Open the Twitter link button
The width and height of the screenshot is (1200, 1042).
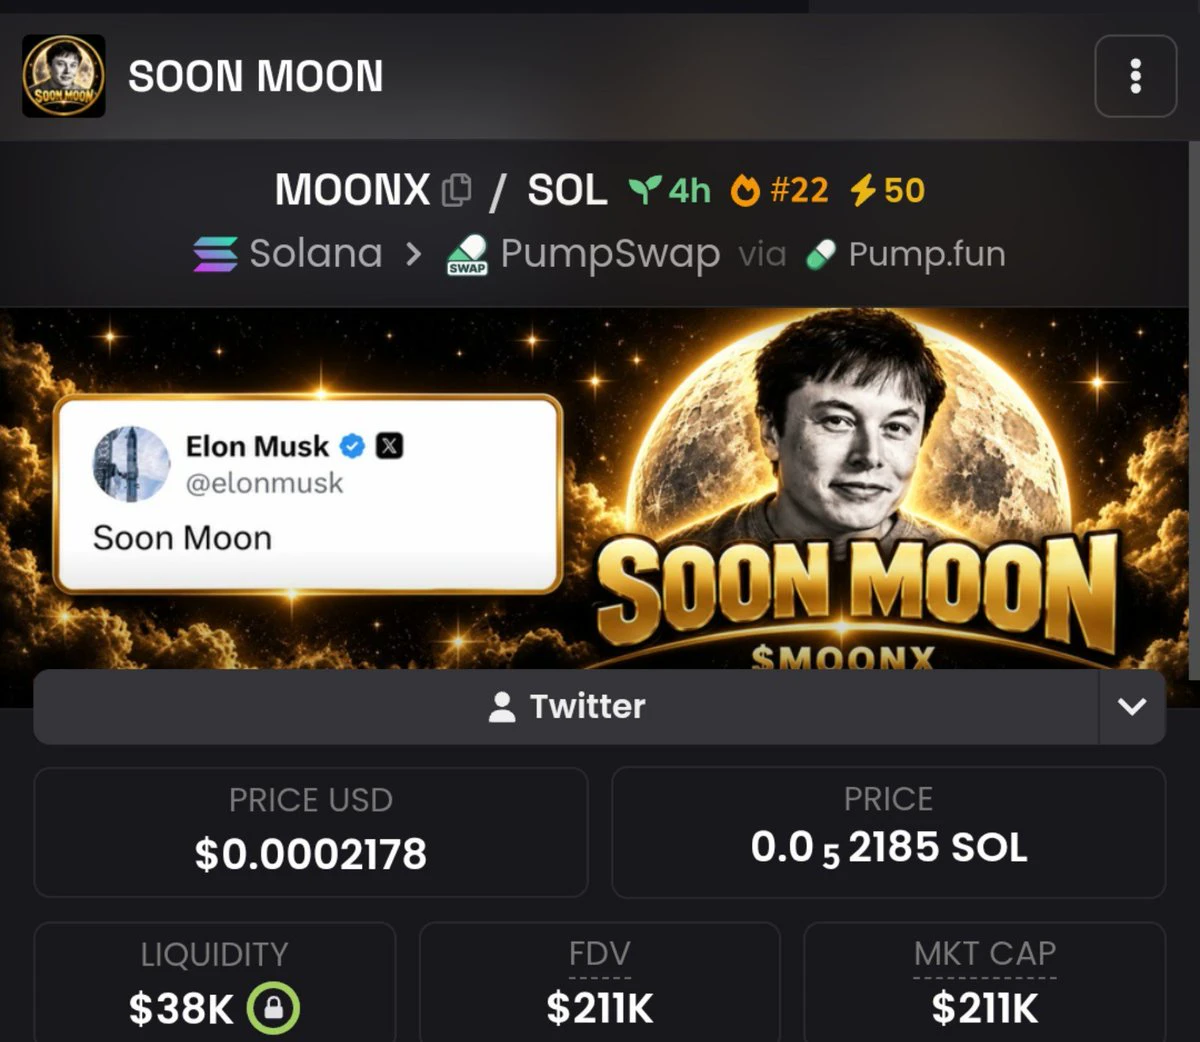coord(566,707)
